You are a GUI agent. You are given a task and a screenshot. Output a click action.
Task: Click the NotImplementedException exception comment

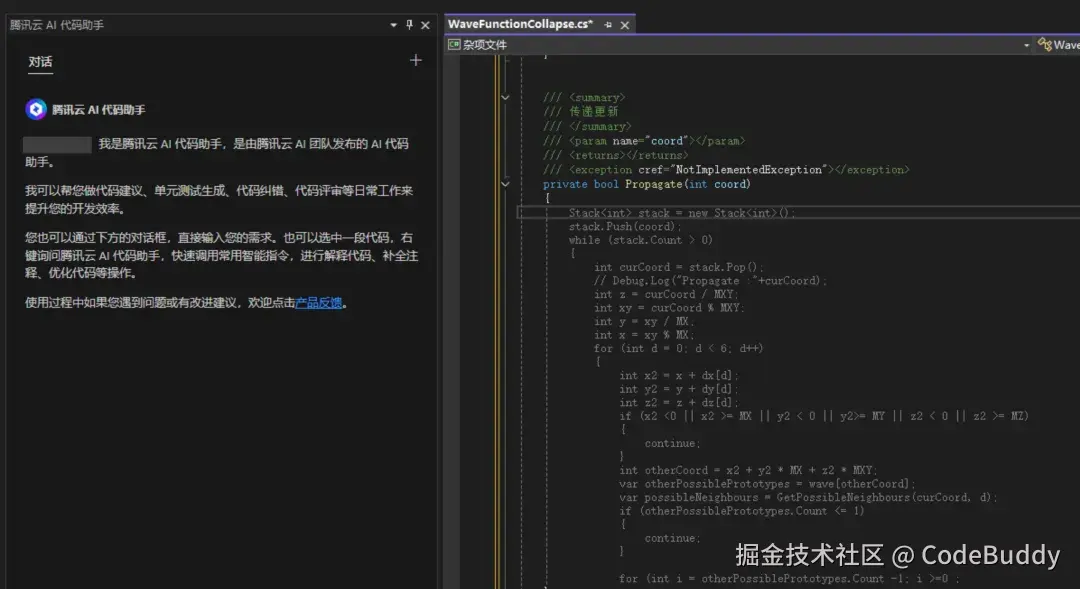coord(726,169)
